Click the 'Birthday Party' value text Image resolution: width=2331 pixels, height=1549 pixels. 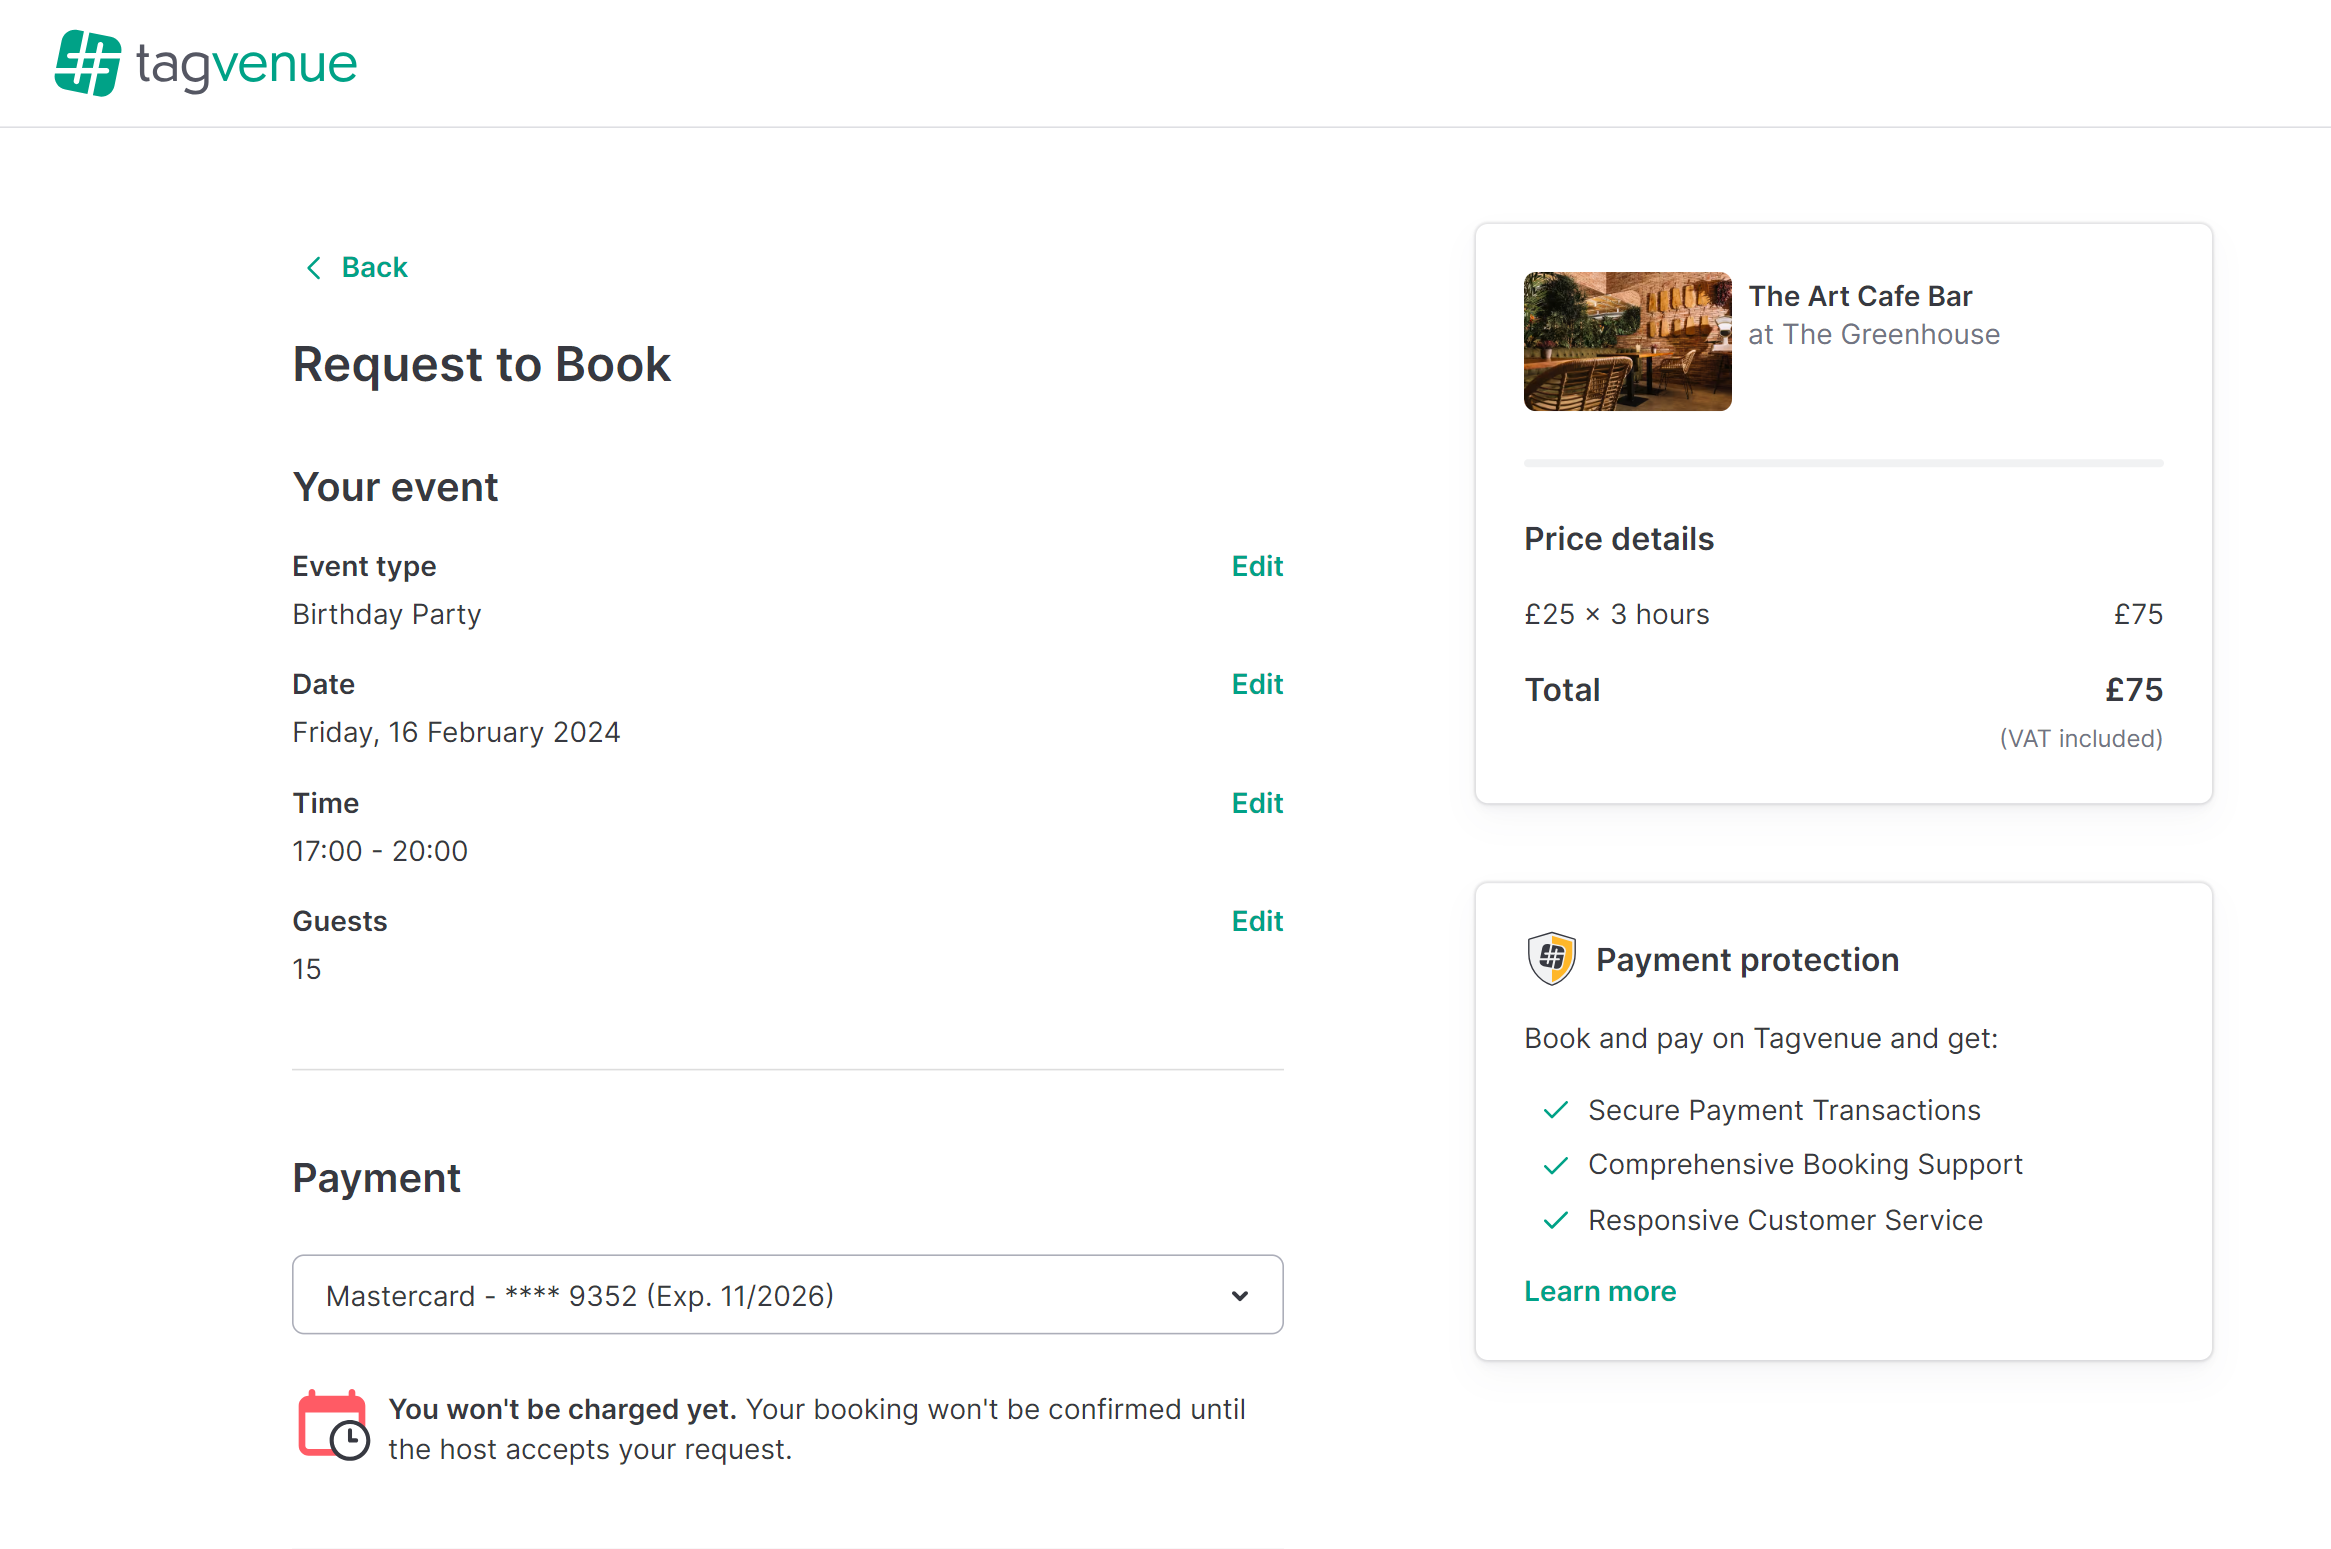coord(386,614)
